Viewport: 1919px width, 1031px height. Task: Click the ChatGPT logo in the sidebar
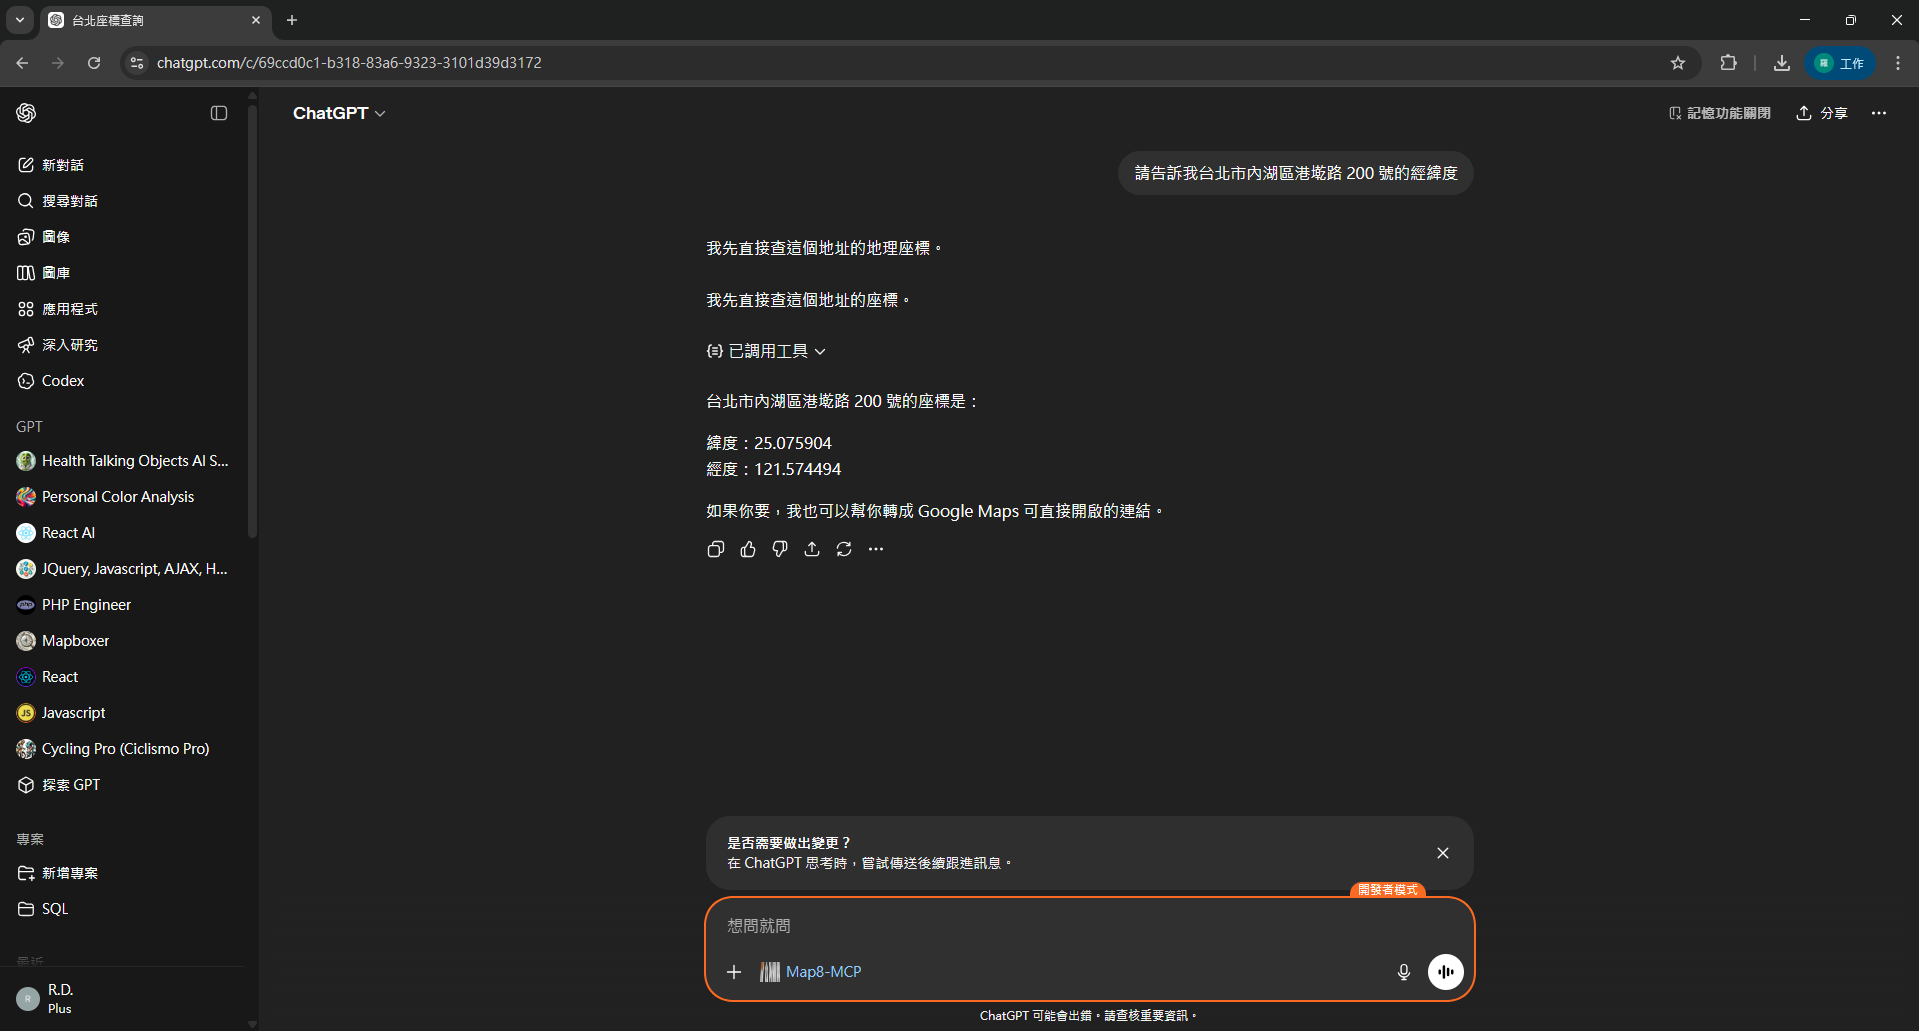tap(26, 113)
